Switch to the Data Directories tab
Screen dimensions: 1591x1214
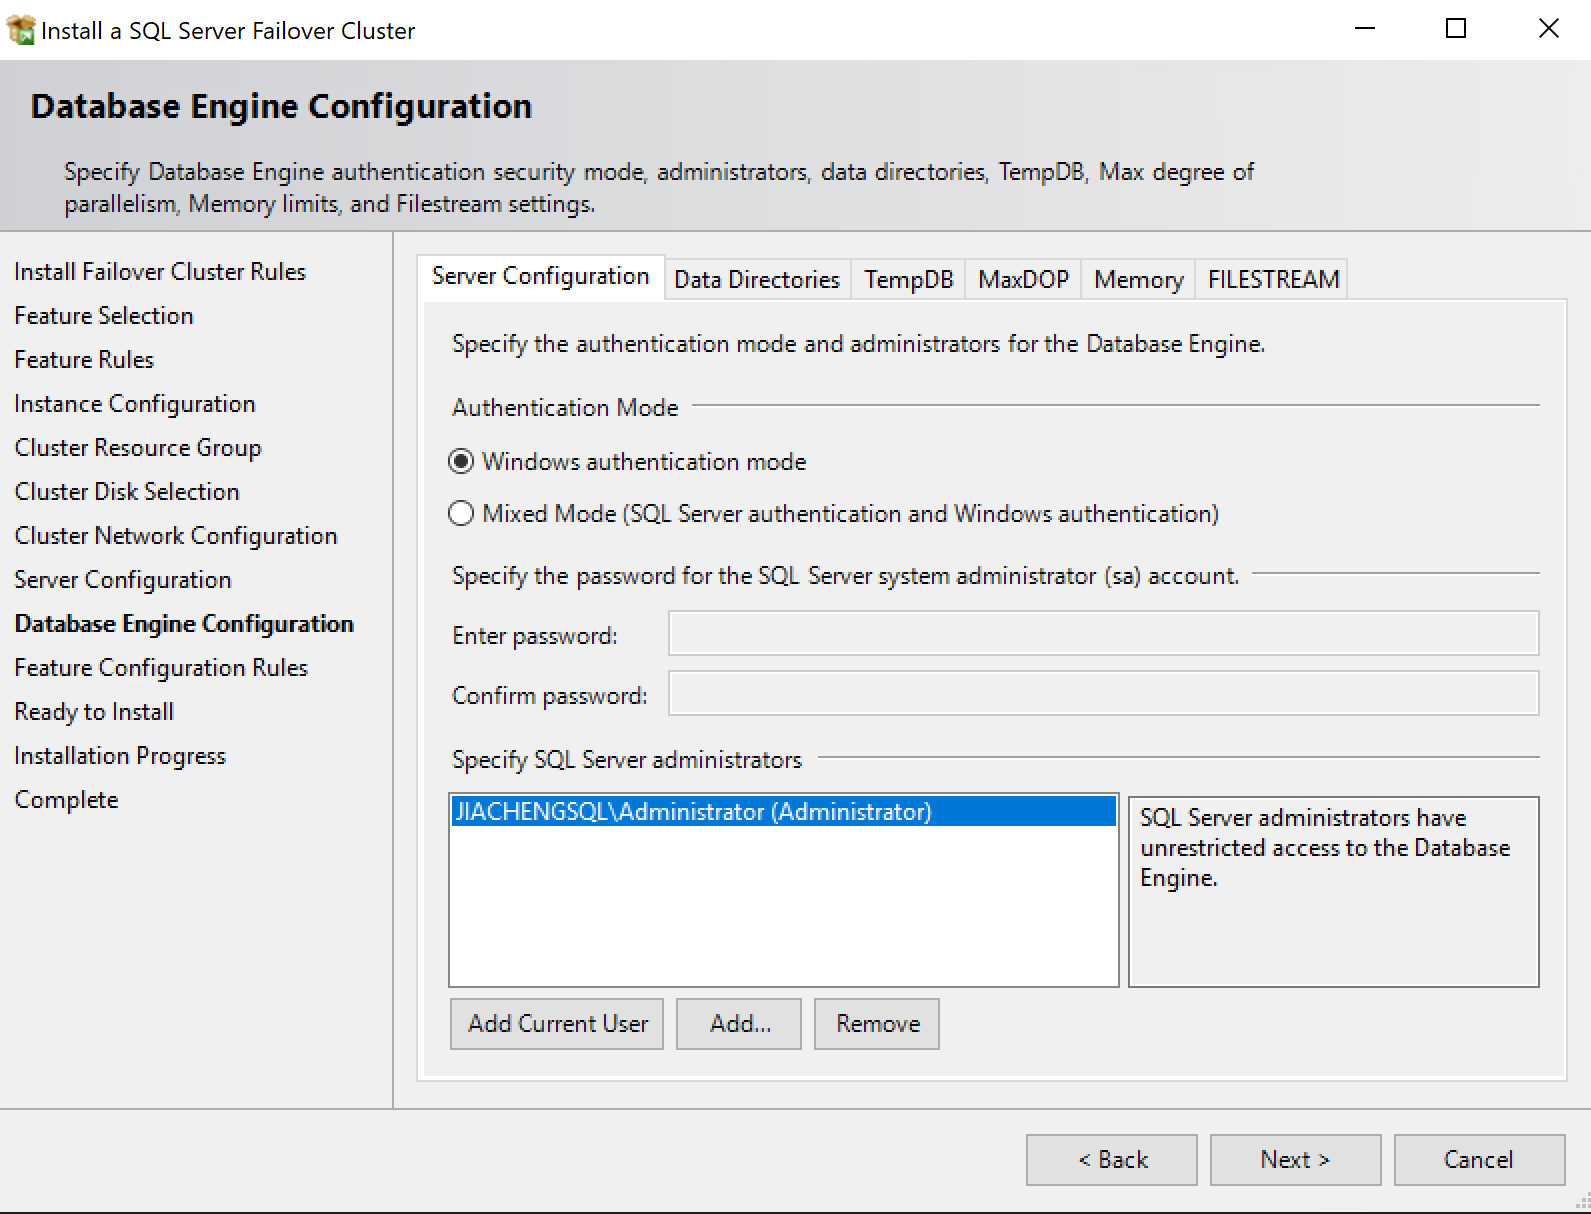756,280
